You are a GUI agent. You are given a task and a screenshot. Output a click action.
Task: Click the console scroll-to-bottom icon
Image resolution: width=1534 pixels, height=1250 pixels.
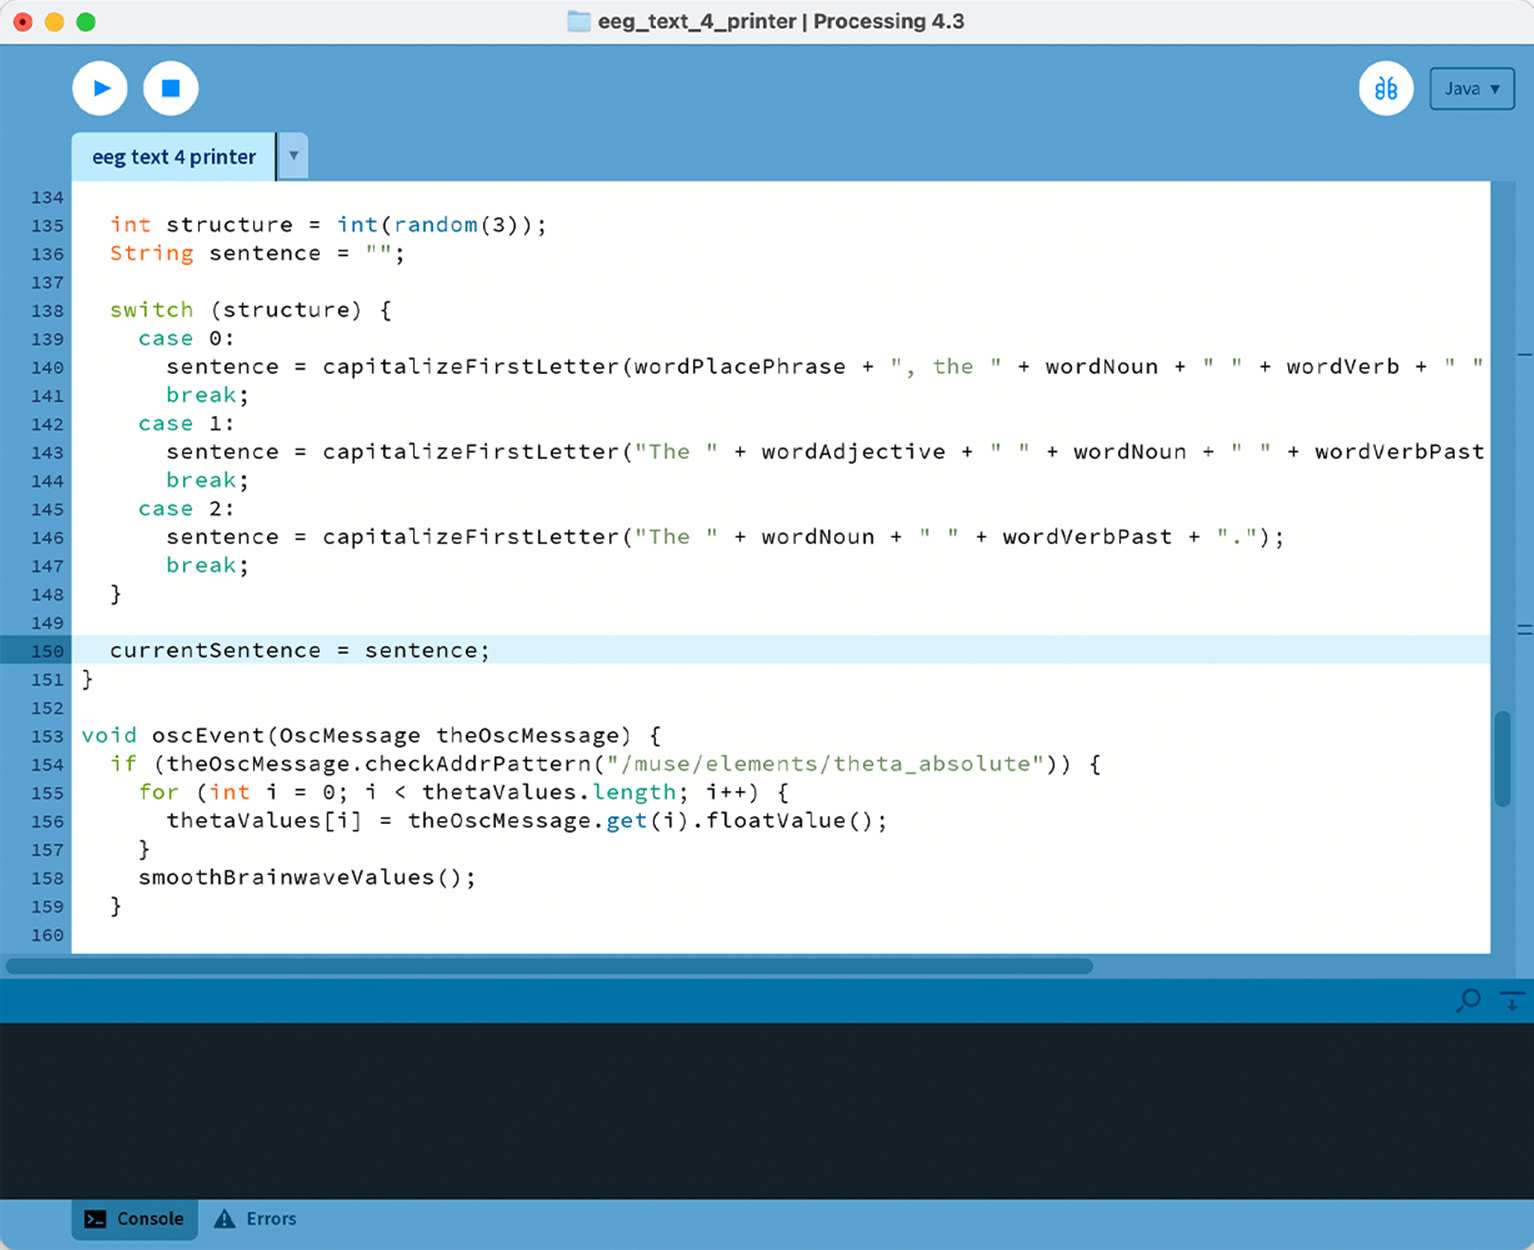1512,1000
